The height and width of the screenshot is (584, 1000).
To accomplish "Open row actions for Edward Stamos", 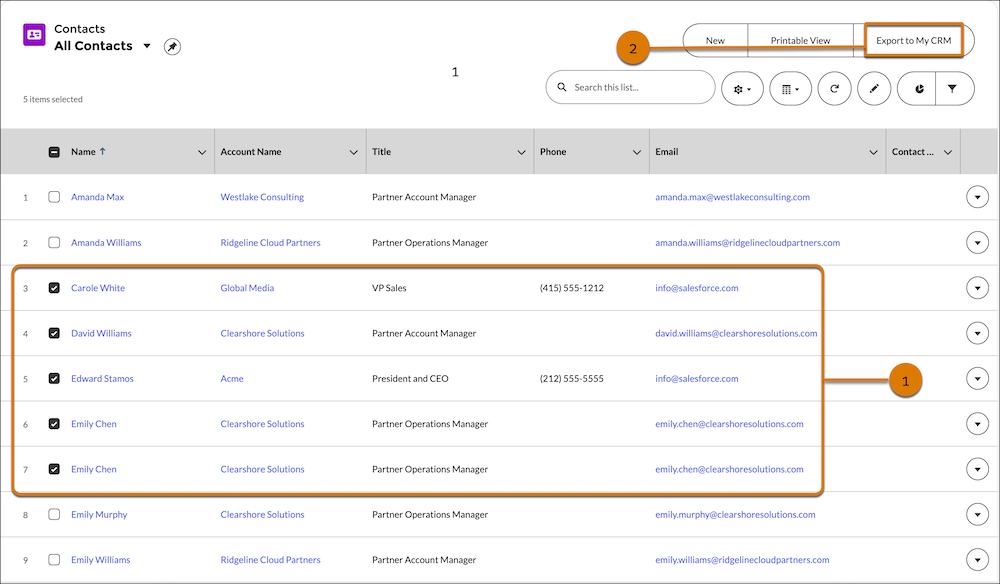I will point(977,378).
